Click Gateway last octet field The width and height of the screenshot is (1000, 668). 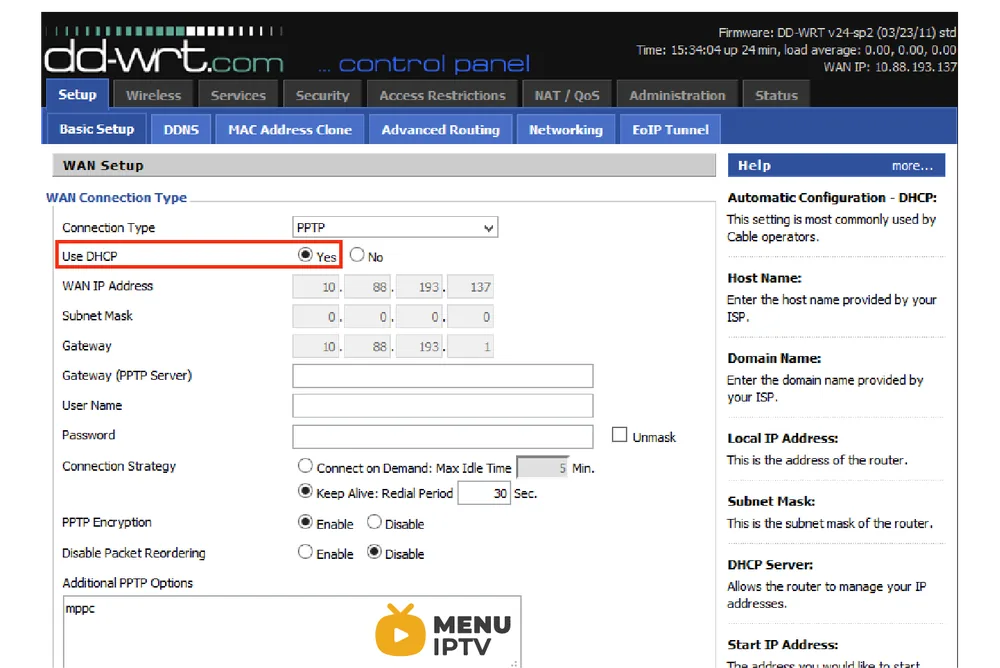tap(471, 347)
